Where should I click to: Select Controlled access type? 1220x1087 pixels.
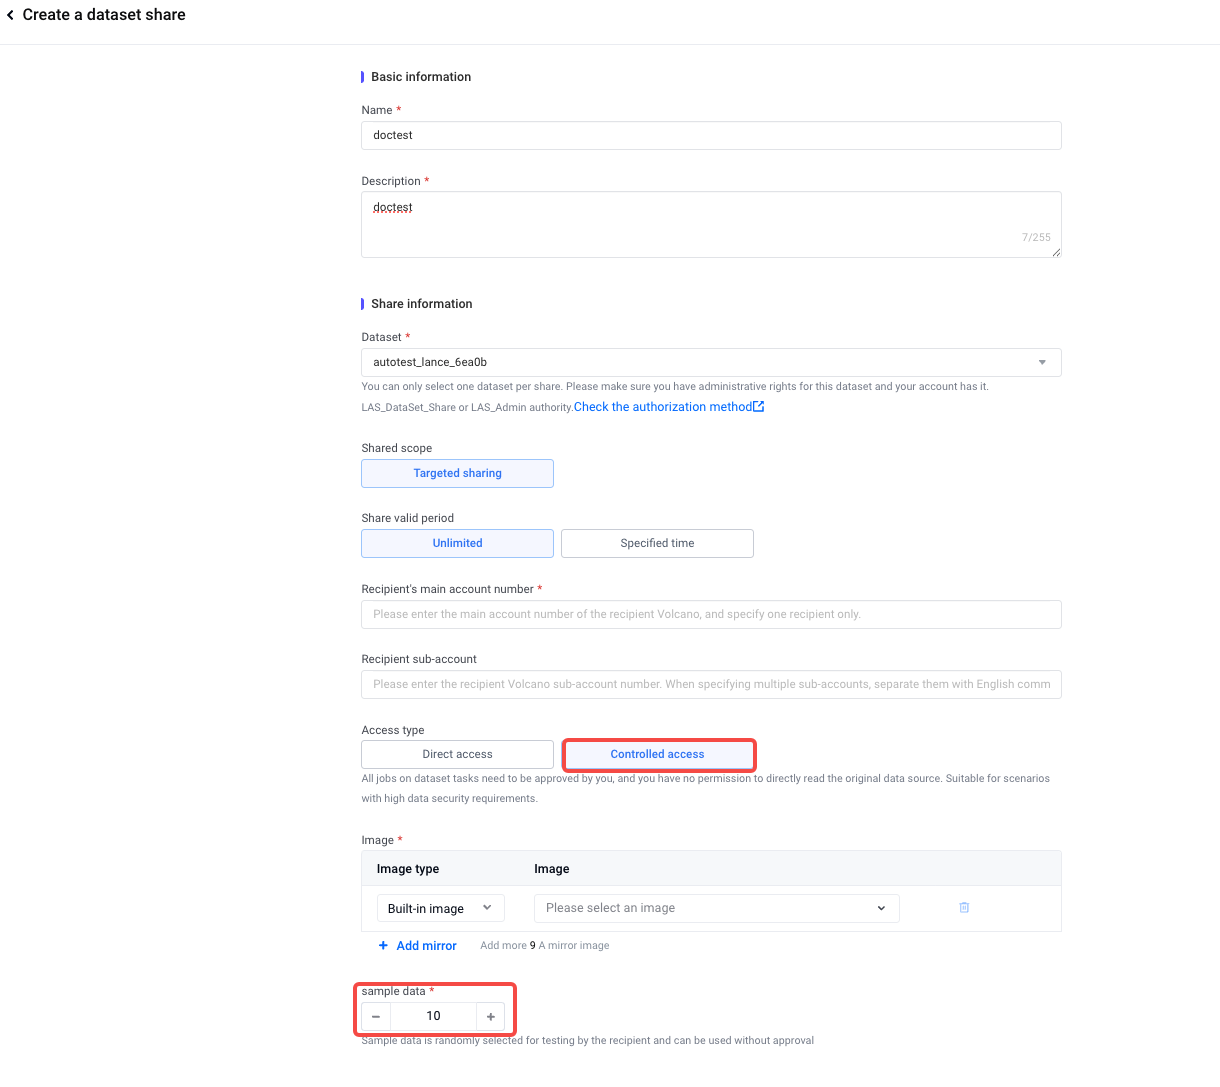[657, 755]
